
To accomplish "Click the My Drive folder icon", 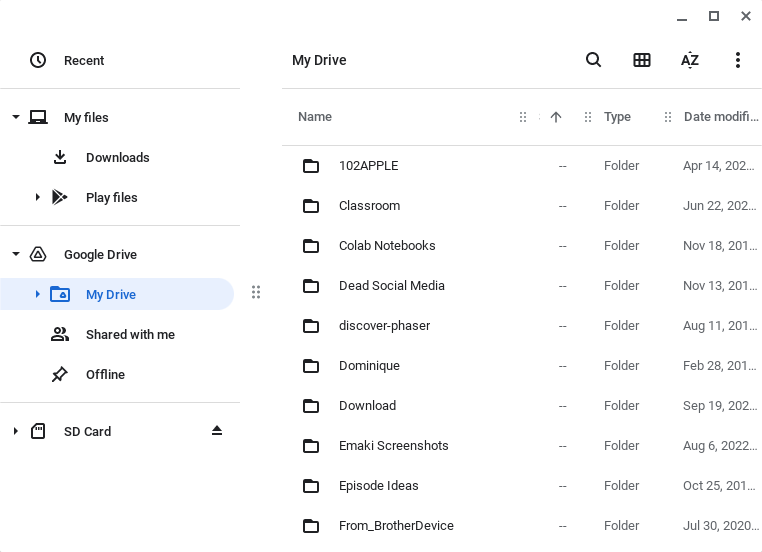I will (x=60, y=294).
